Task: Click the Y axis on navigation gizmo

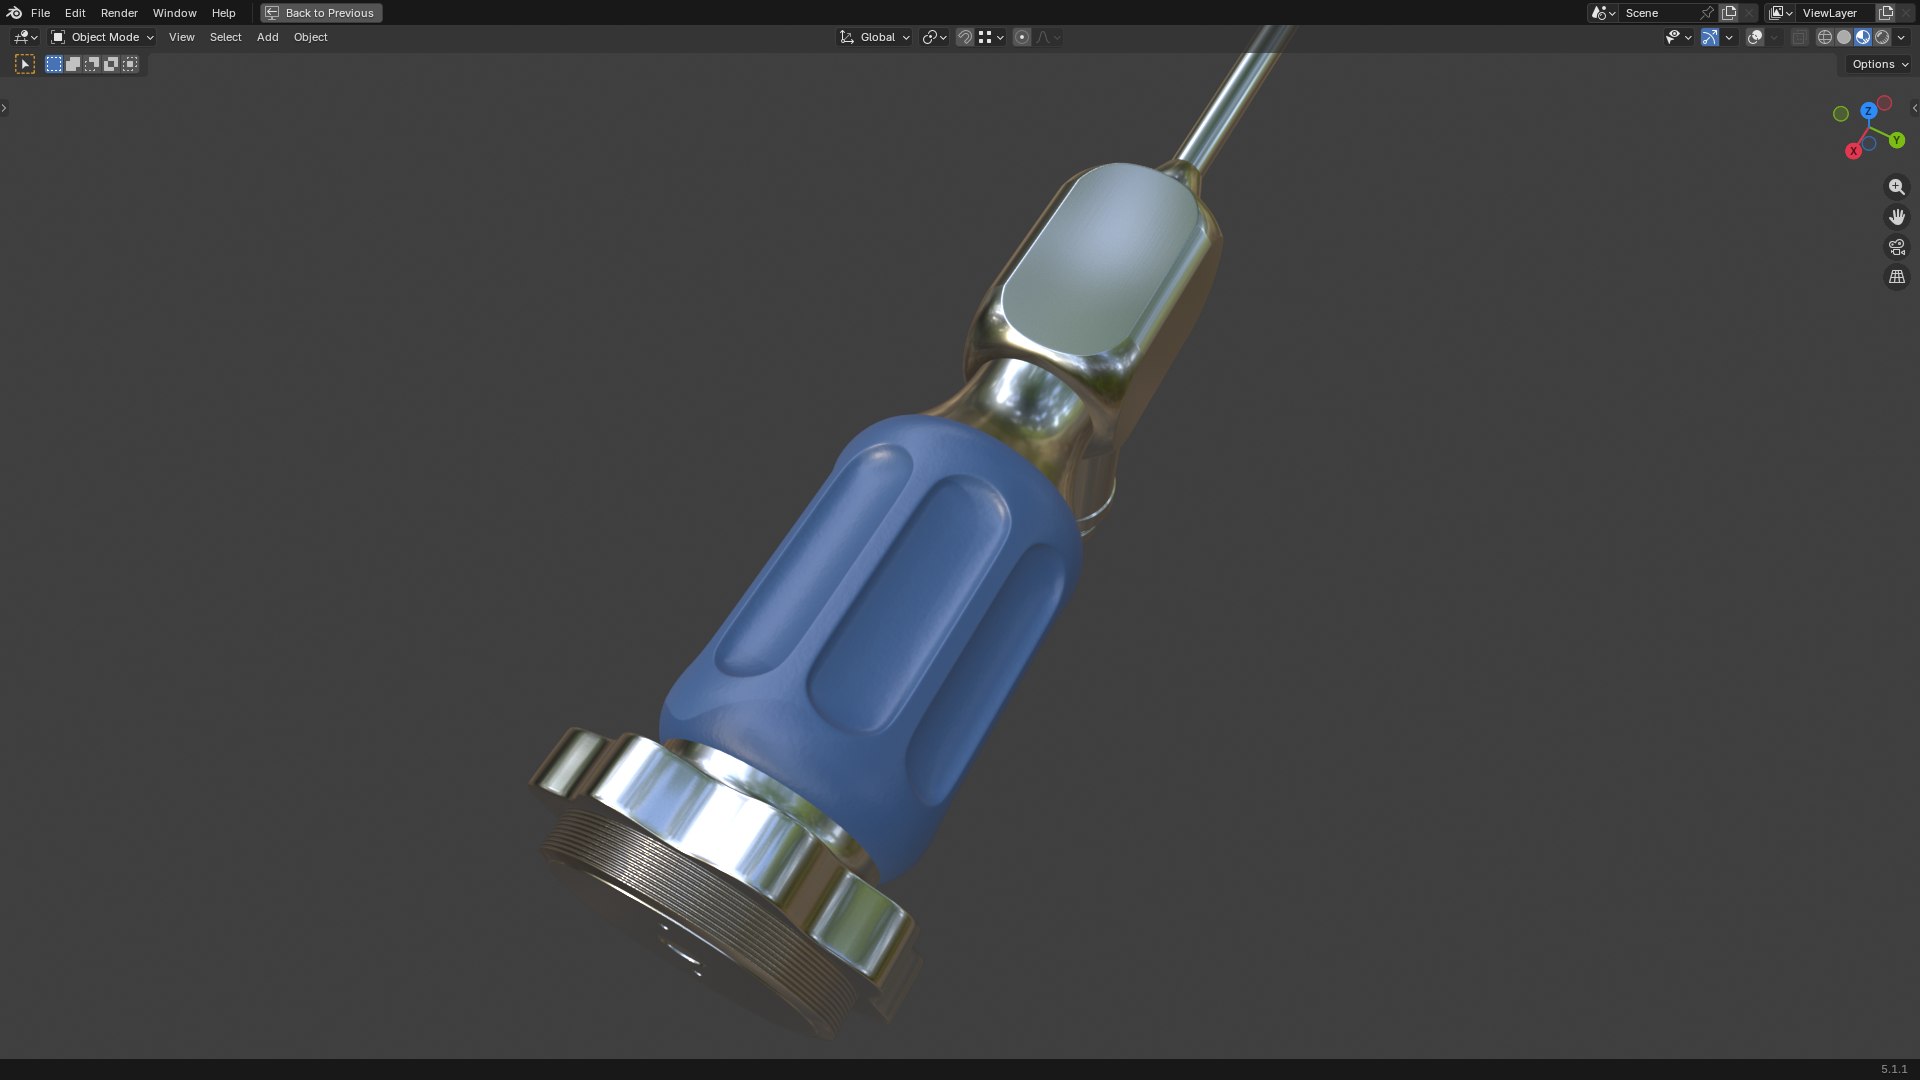Action: (x=1897, y=141)
